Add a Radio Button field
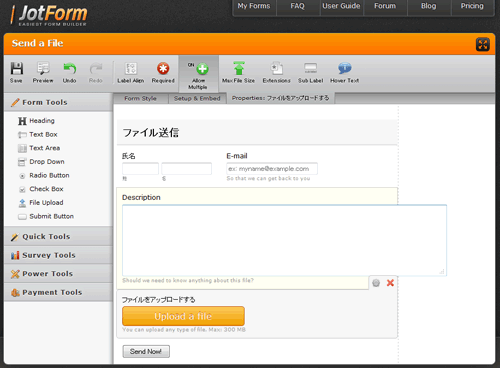 coord(44,175)
